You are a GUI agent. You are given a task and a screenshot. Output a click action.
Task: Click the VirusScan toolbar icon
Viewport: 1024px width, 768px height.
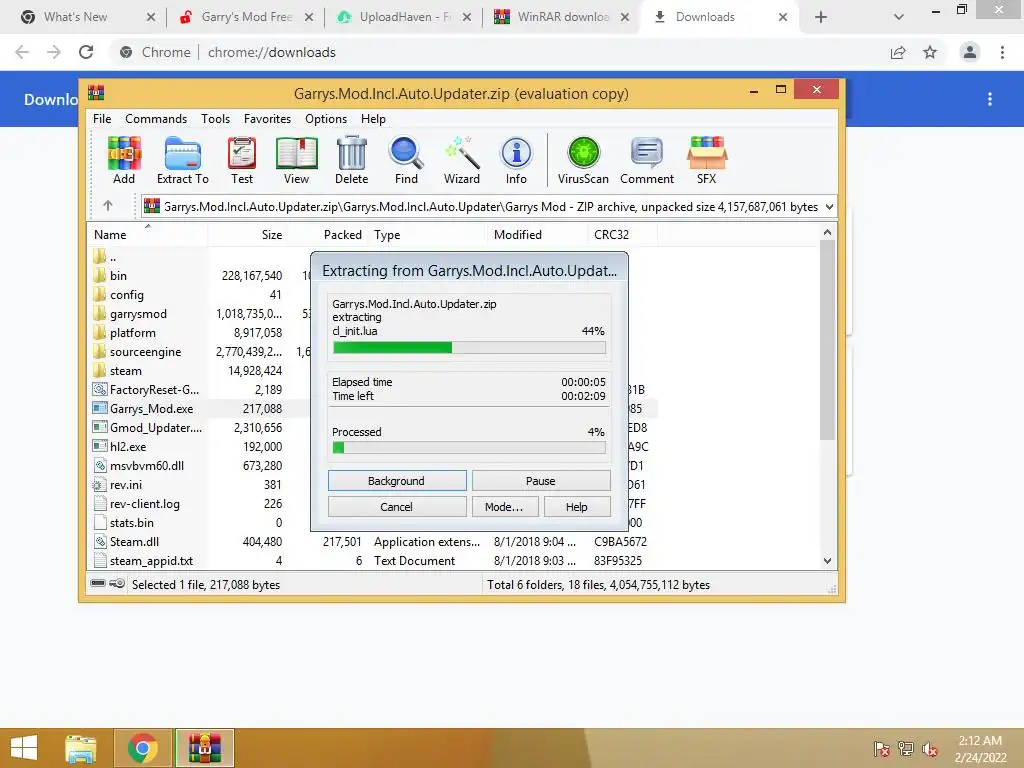[x=583, y=161]
